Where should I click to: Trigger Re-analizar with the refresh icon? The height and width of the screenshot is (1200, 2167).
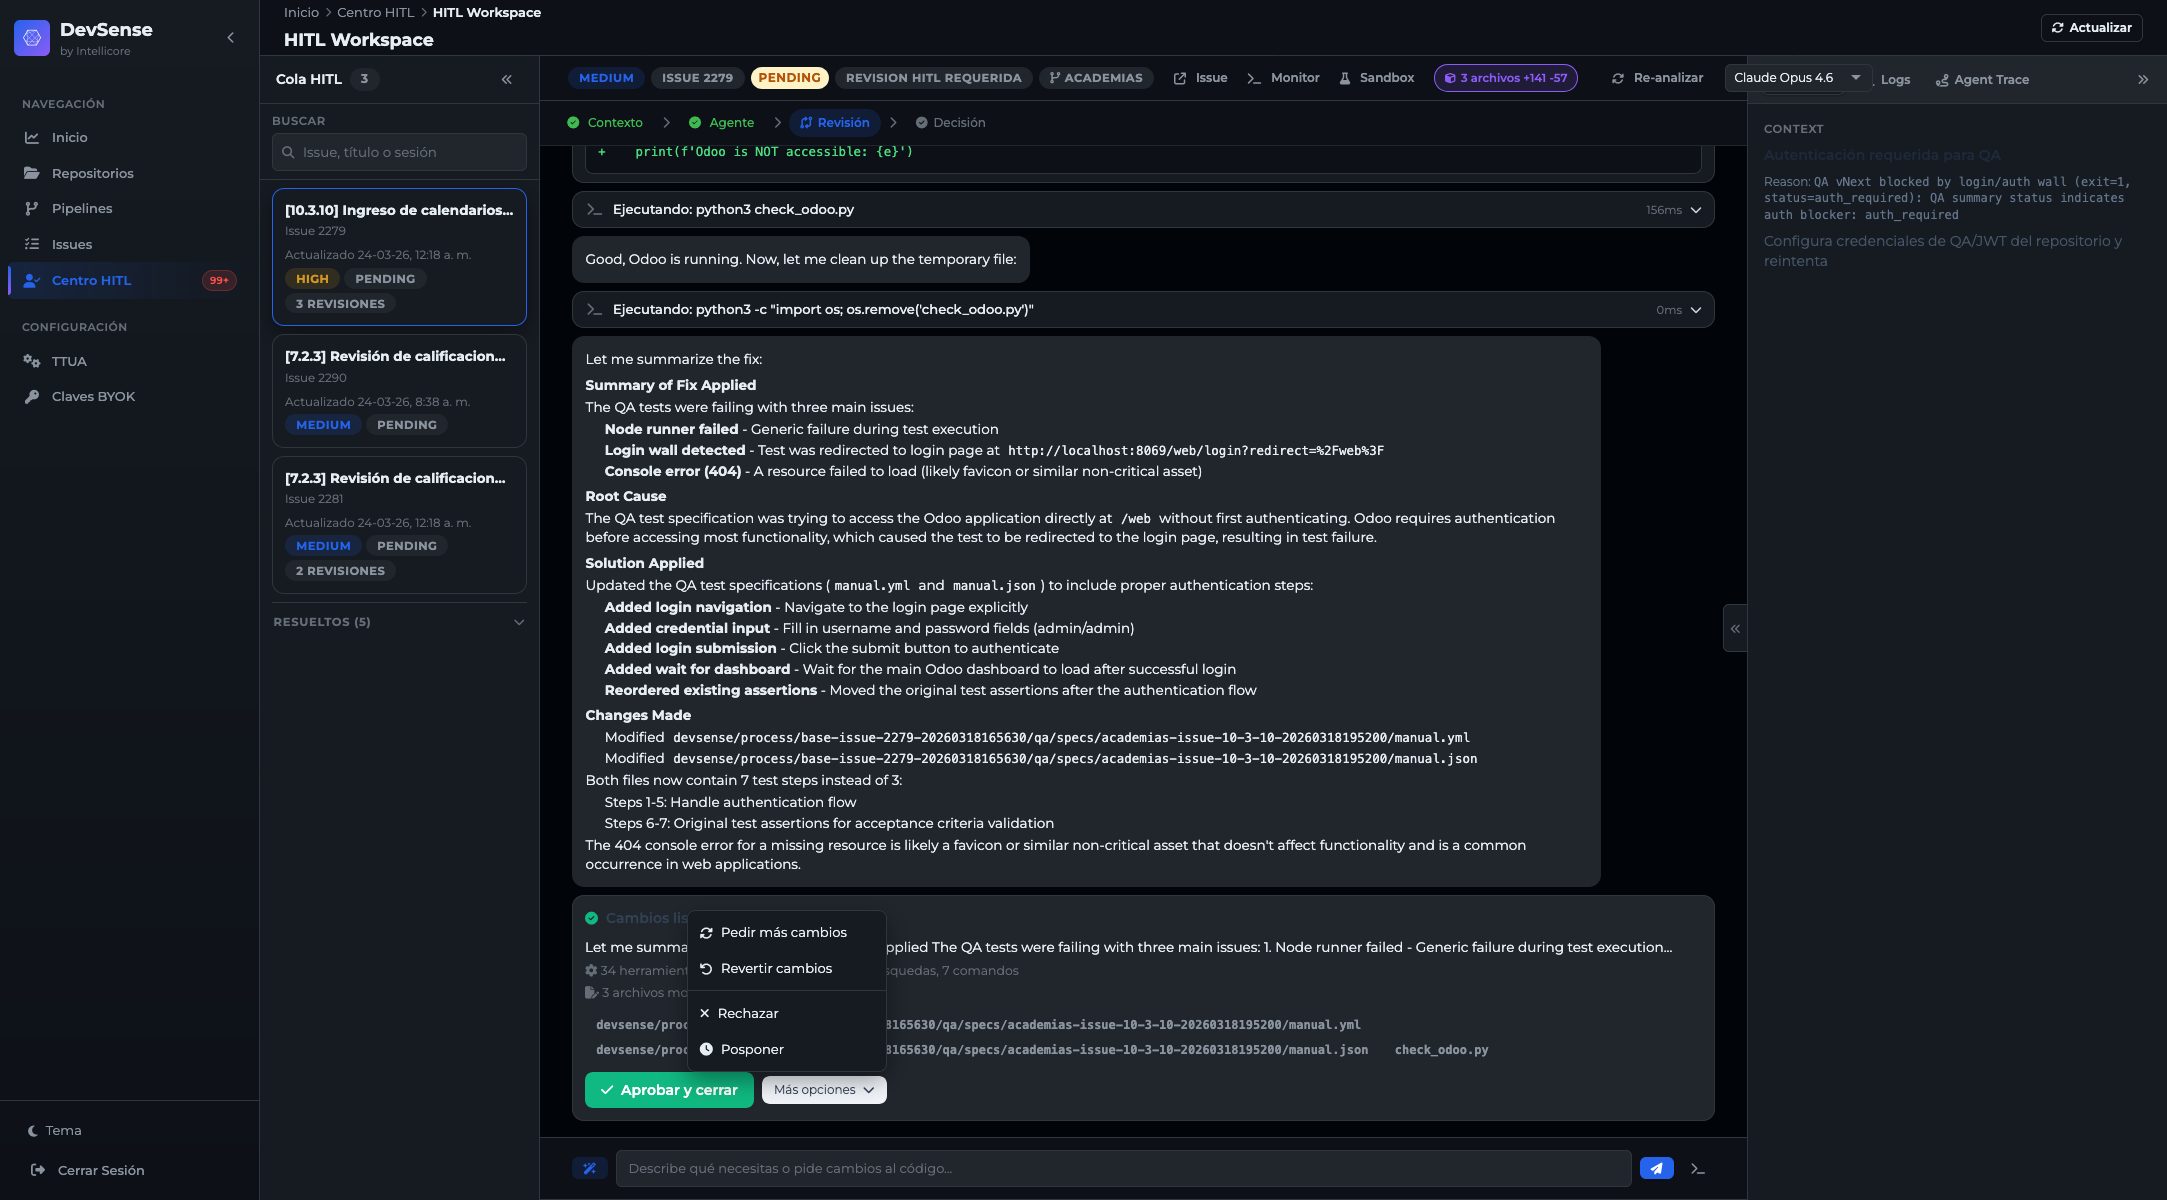tap(1655, 77)
